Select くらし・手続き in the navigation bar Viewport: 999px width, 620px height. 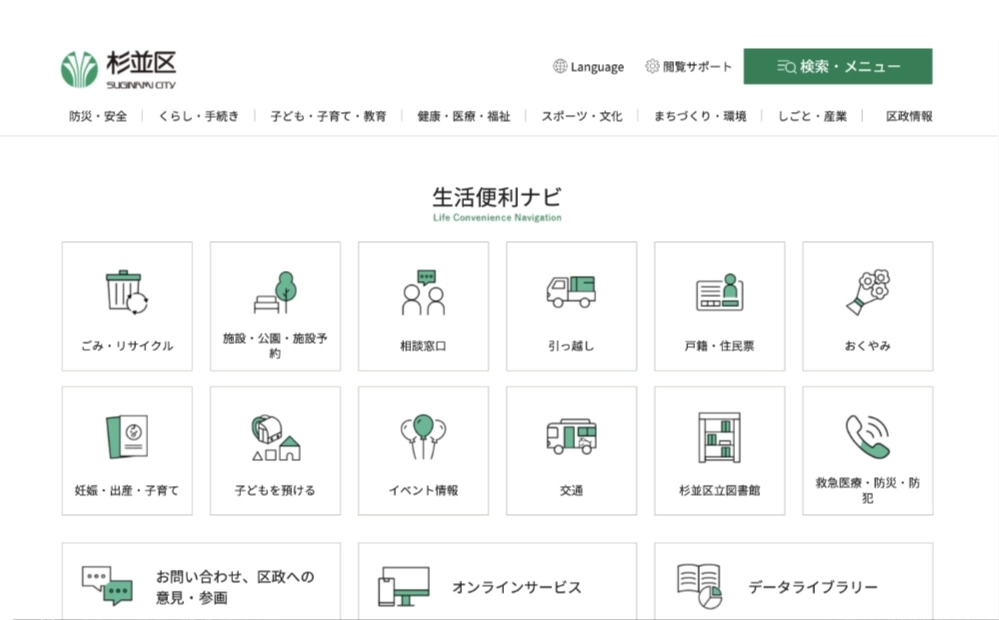point(198,115)
